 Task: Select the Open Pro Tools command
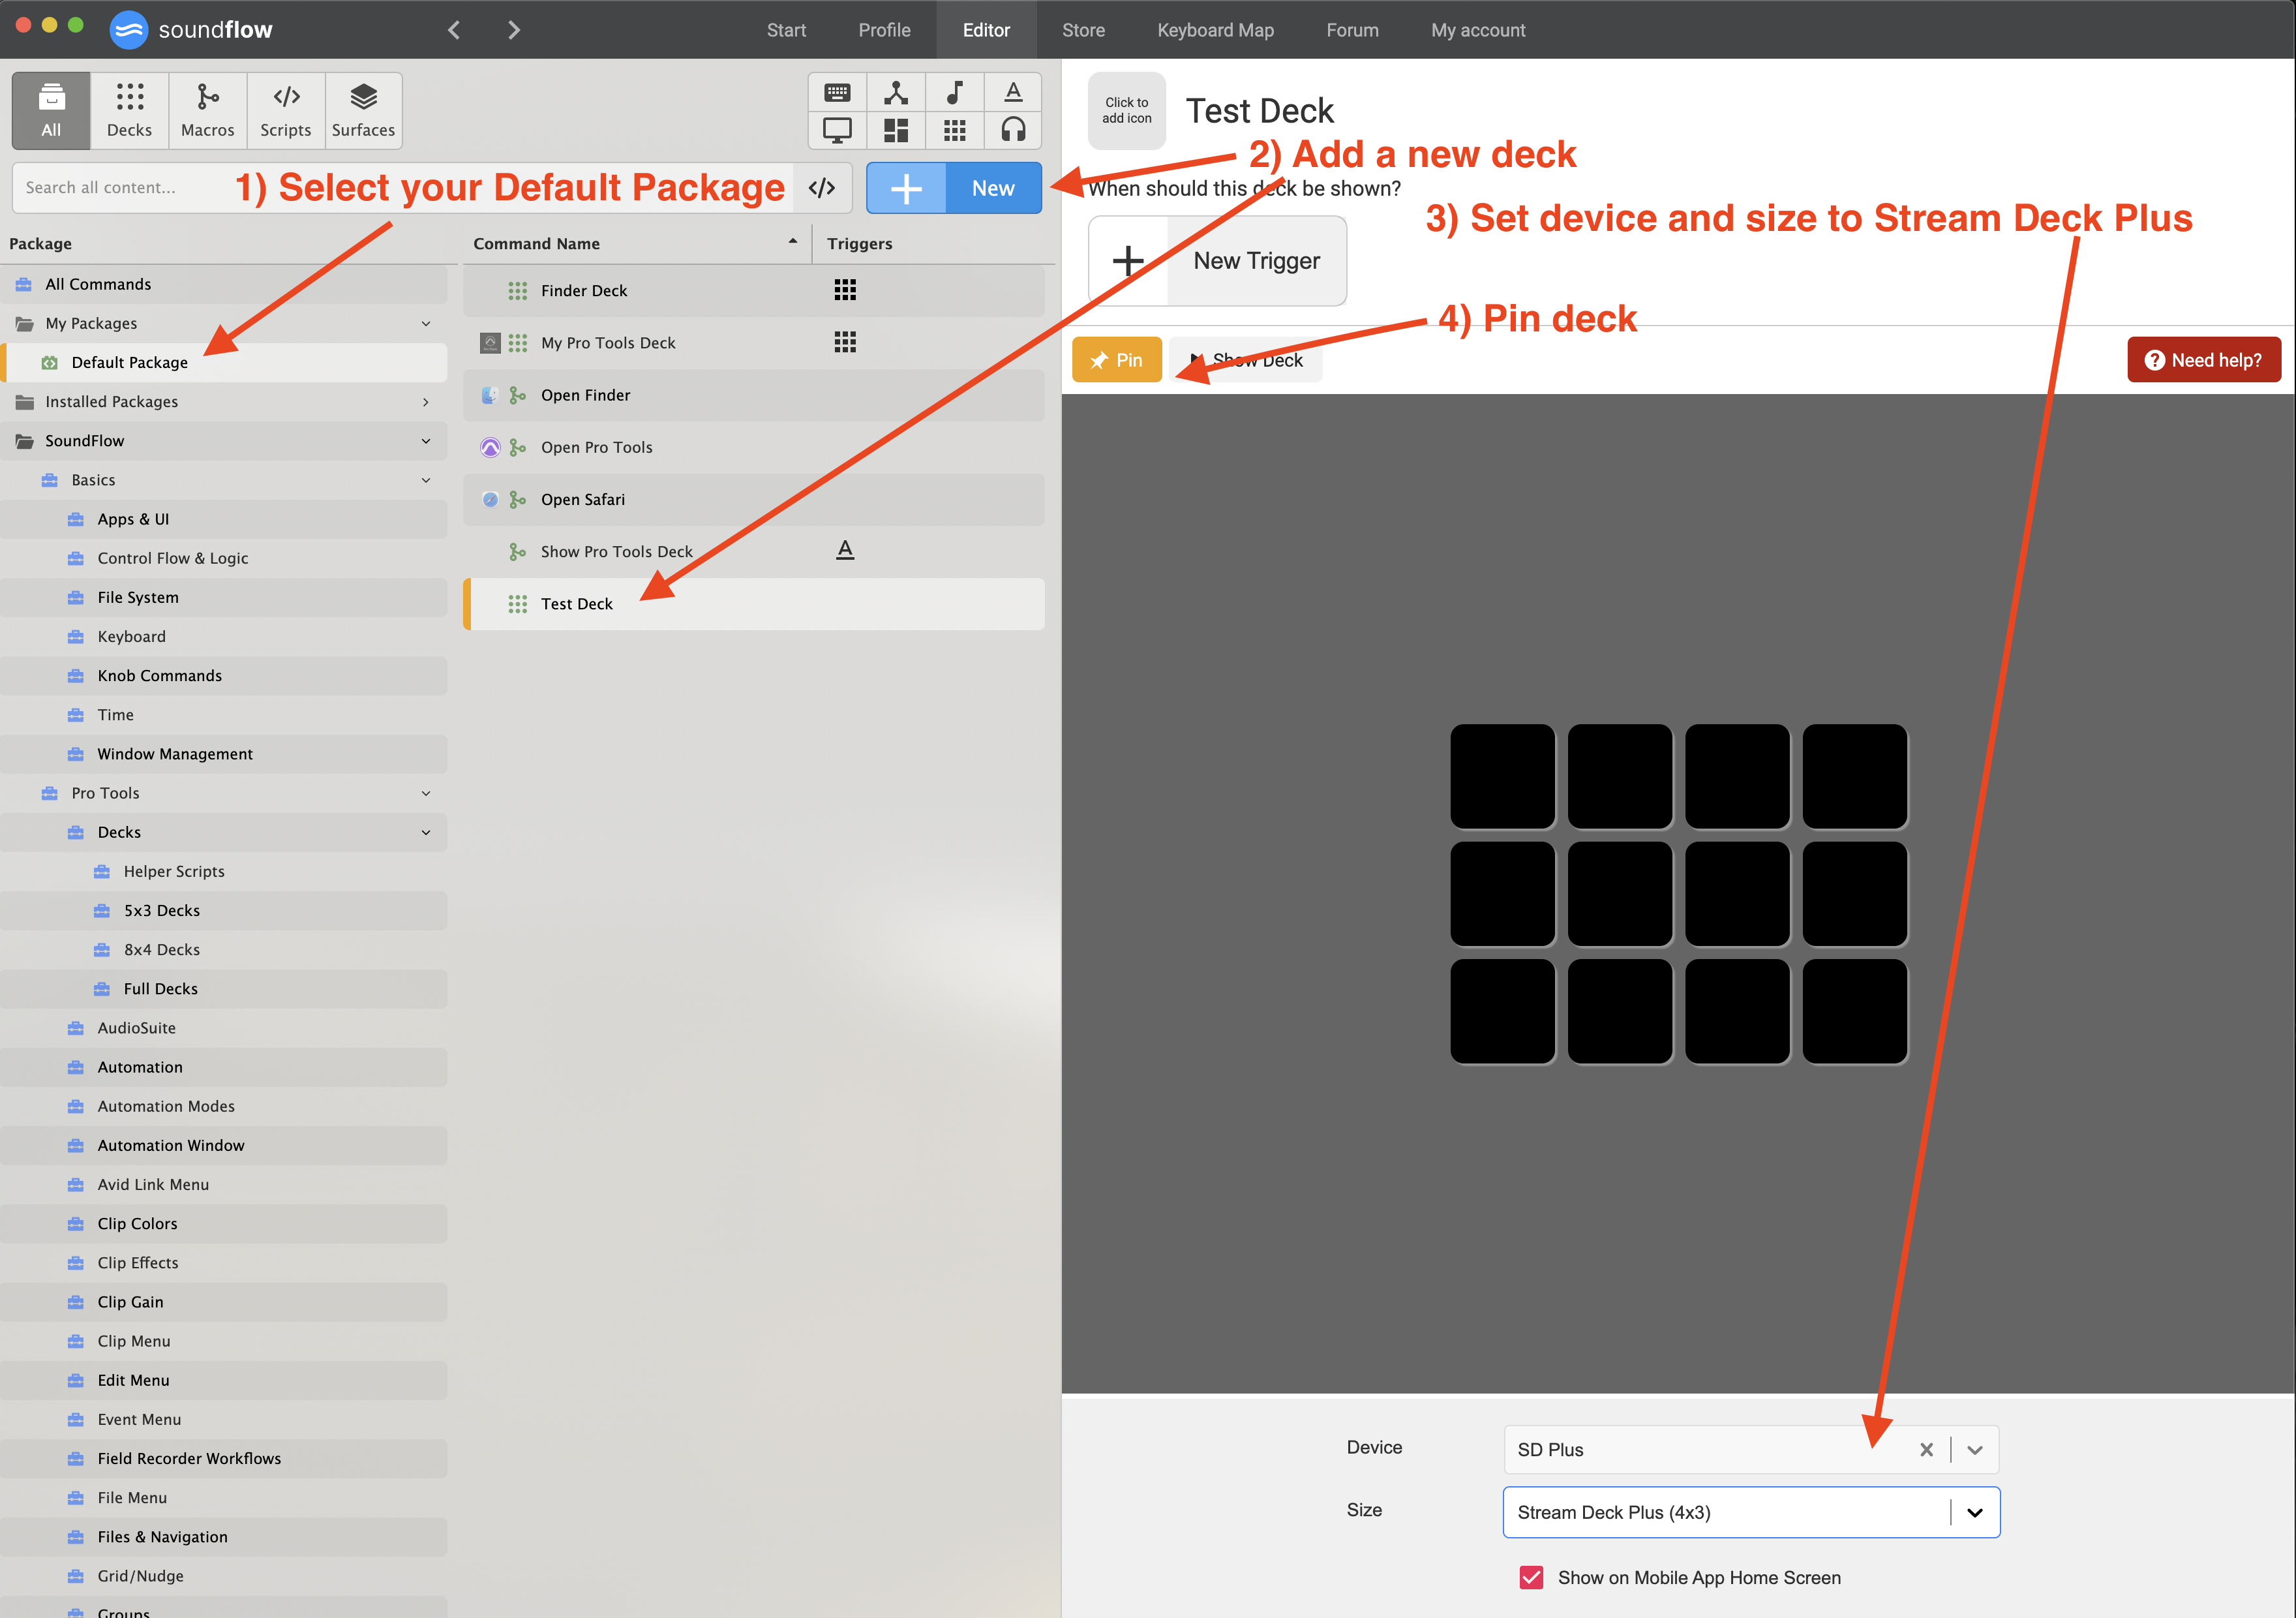pyautogui.click(x=754, y=447)
